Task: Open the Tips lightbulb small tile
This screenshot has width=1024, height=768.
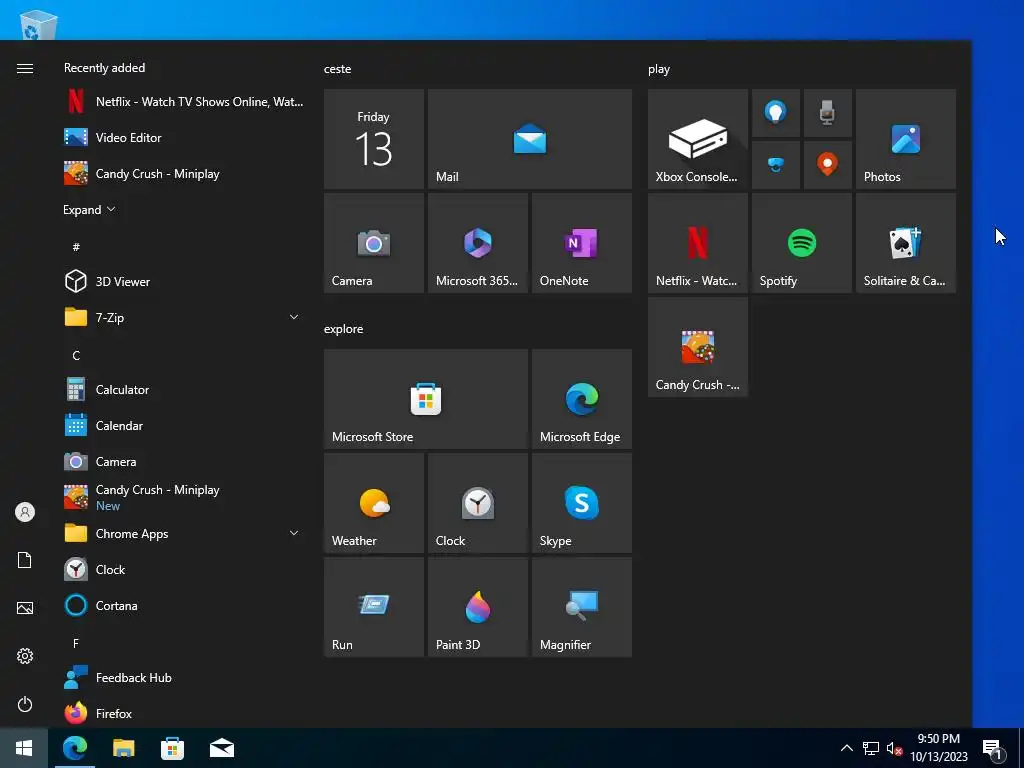Action: tap(776, 113)
